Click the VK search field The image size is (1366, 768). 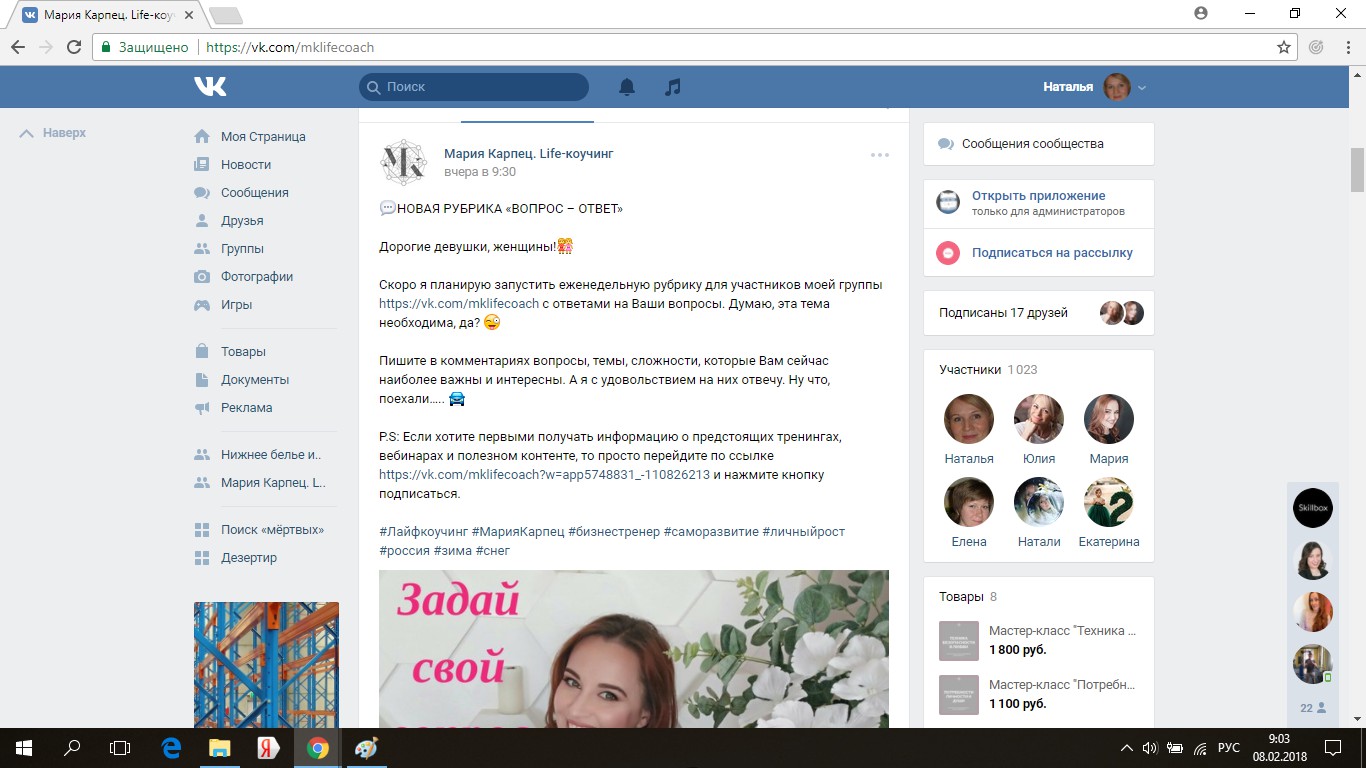tap(474, 87)
